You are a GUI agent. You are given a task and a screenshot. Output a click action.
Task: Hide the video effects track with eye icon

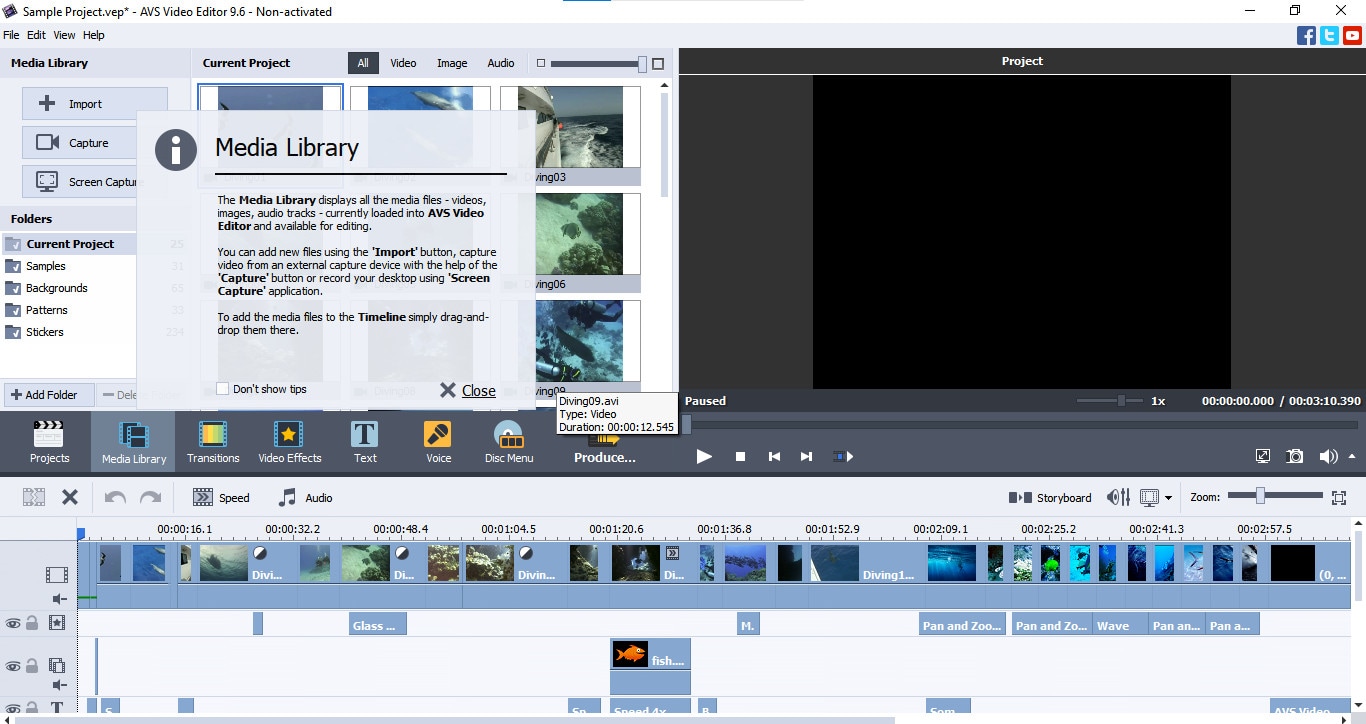(13, 623)
